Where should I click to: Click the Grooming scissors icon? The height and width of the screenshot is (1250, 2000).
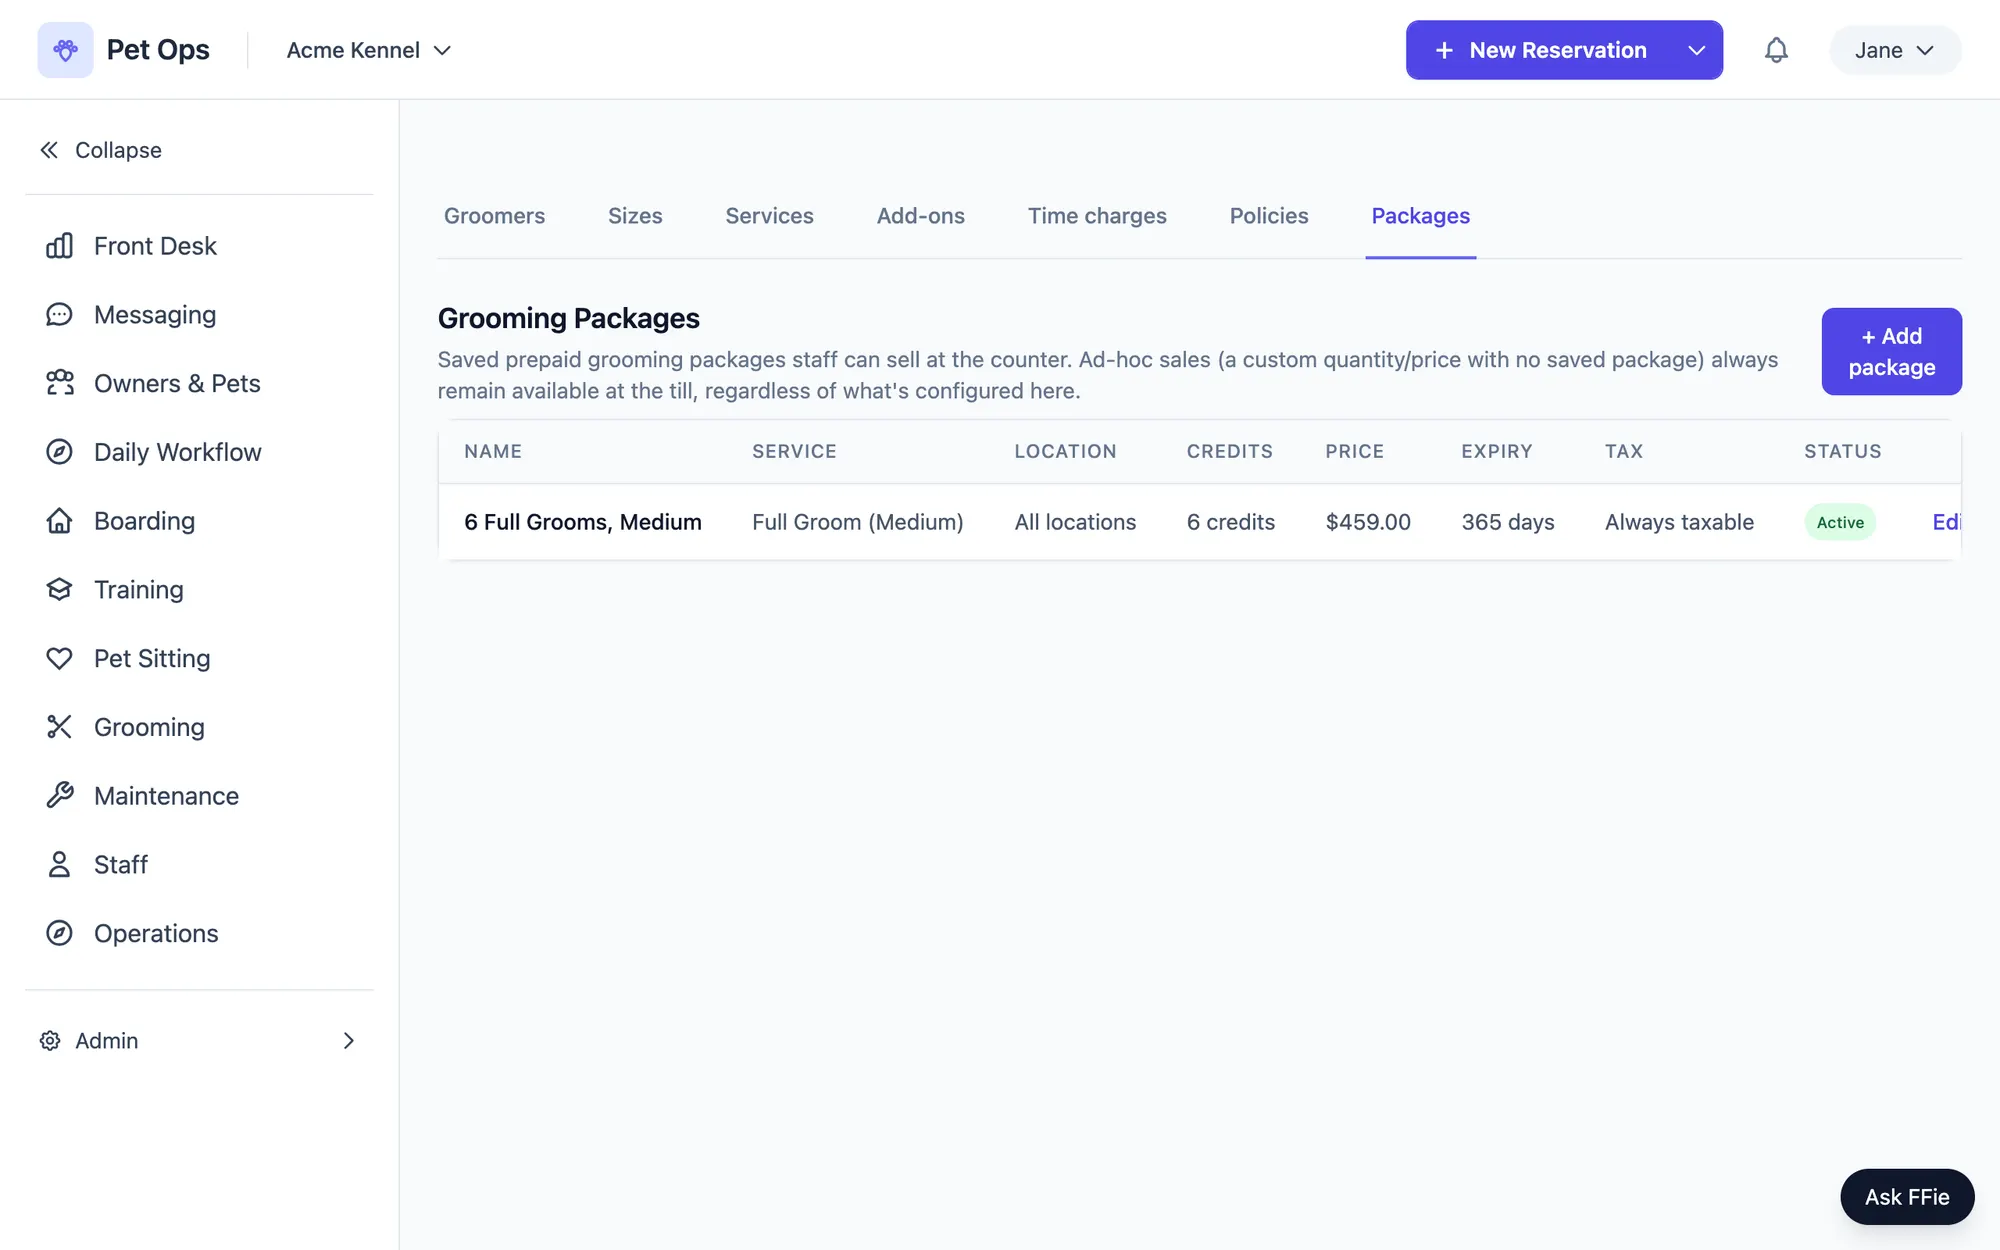tap(59, 727)
